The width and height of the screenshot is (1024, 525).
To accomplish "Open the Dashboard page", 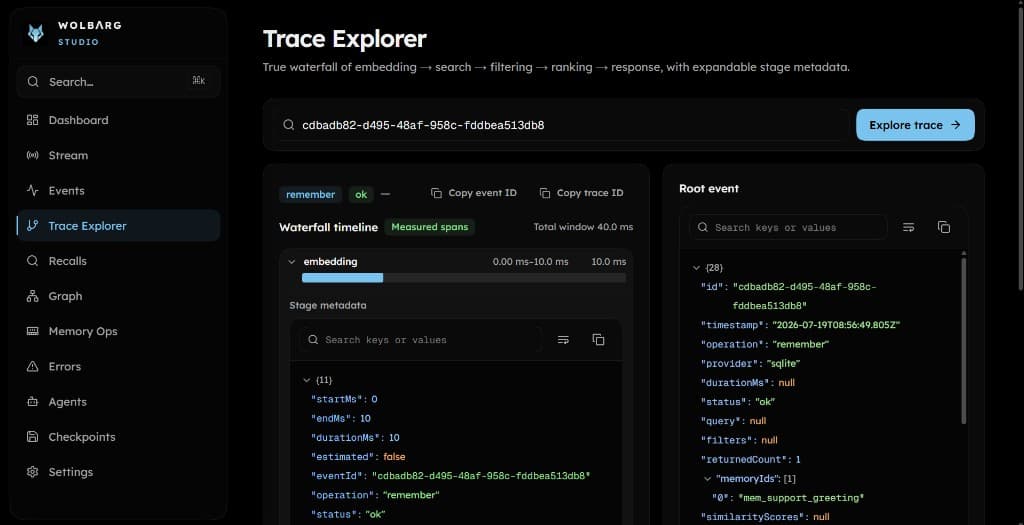I will pos(118,120).
